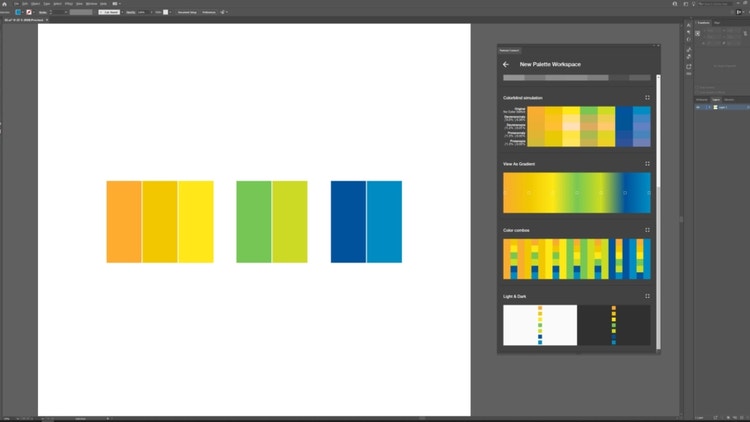The height and width of the screenshot is (422, 750).
Task: Open the File menu
Action: pyautogui.click(x=16, y=3)
